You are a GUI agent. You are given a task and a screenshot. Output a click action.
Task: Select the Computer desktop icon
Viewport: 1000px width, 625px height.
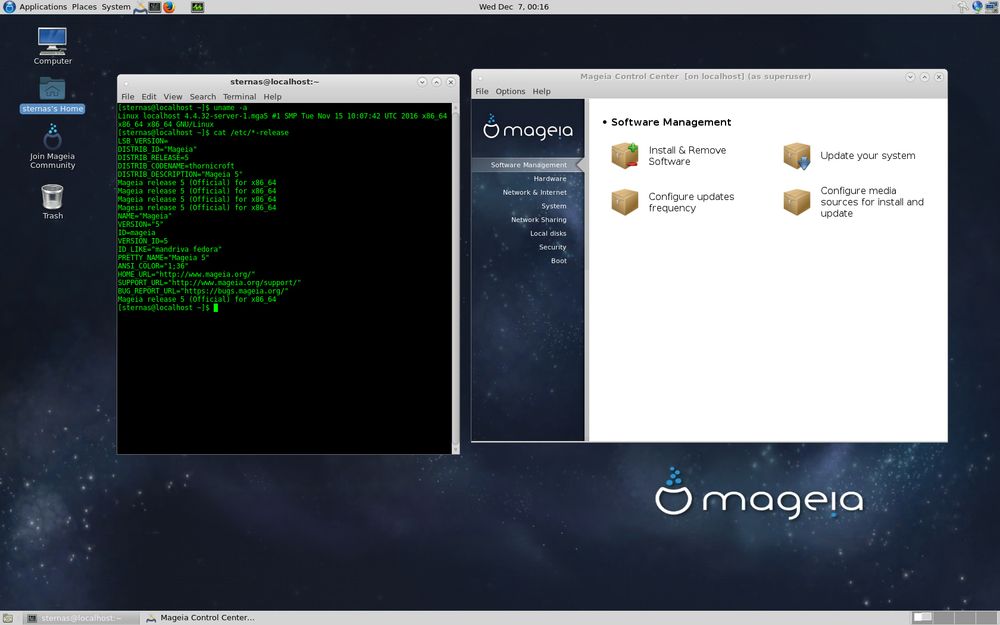pos(53,46)
